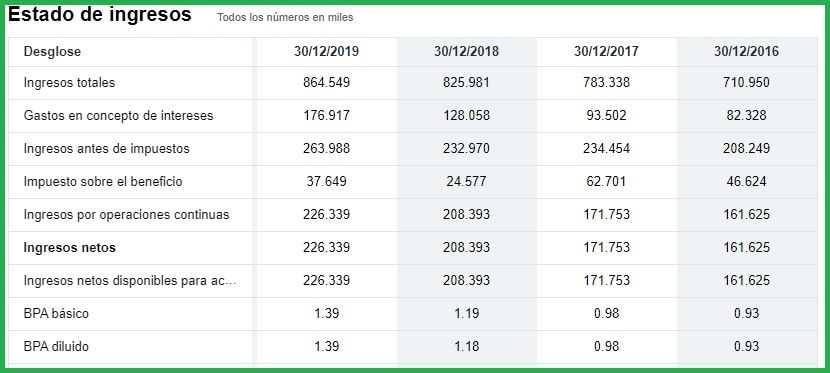Click Impuesto sobre el beneficio label
Image resolution: width=830 pixels, height=373 pixels.
point(103,181)
